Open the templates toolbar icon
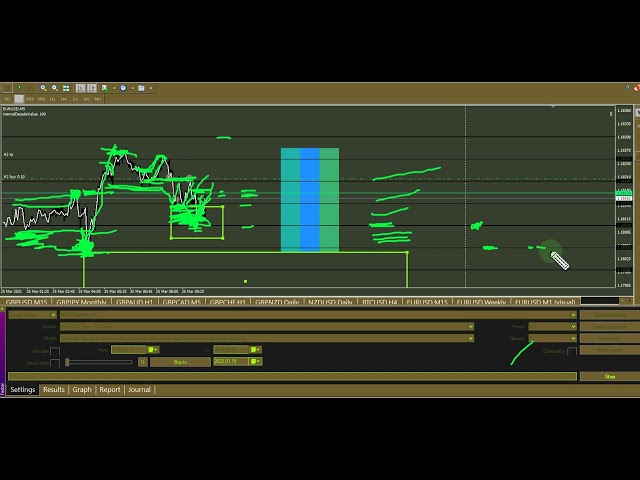Image resolution: width=640 pixels, height=480 pixels. tap(141, 88)
